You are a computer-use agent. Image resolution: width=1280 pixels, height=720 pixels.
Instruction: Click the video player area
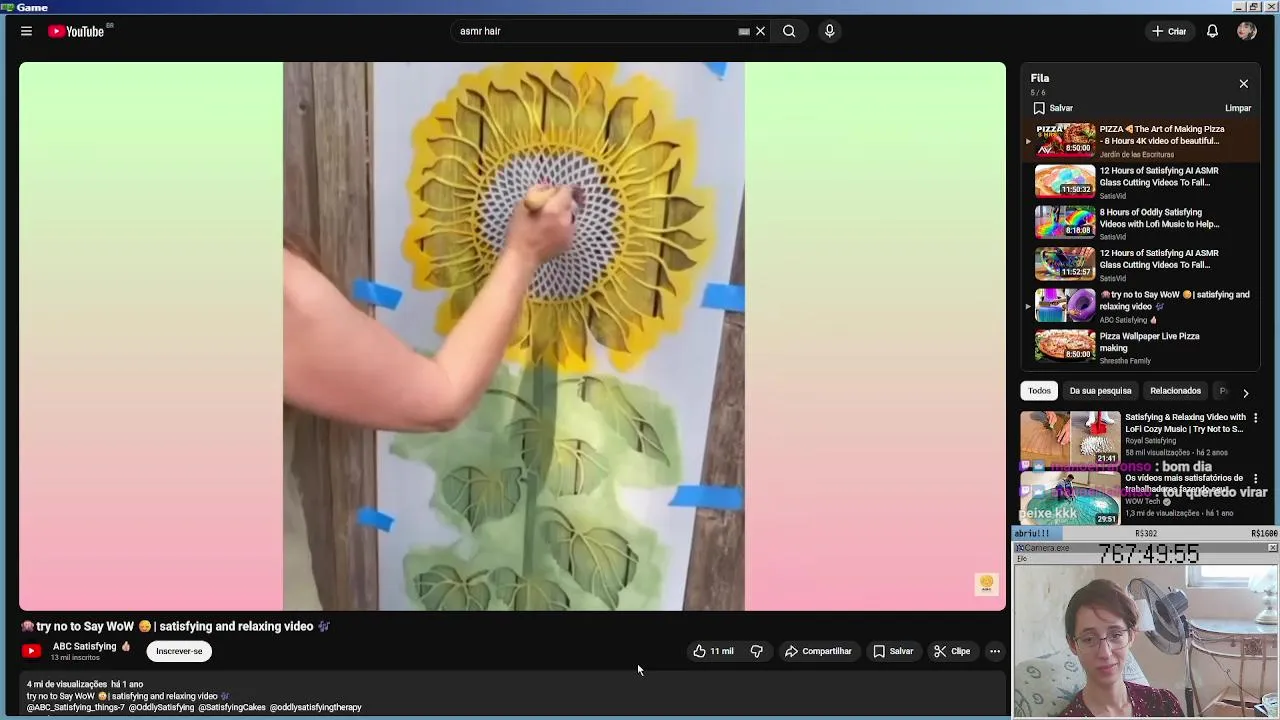[512, 336]
